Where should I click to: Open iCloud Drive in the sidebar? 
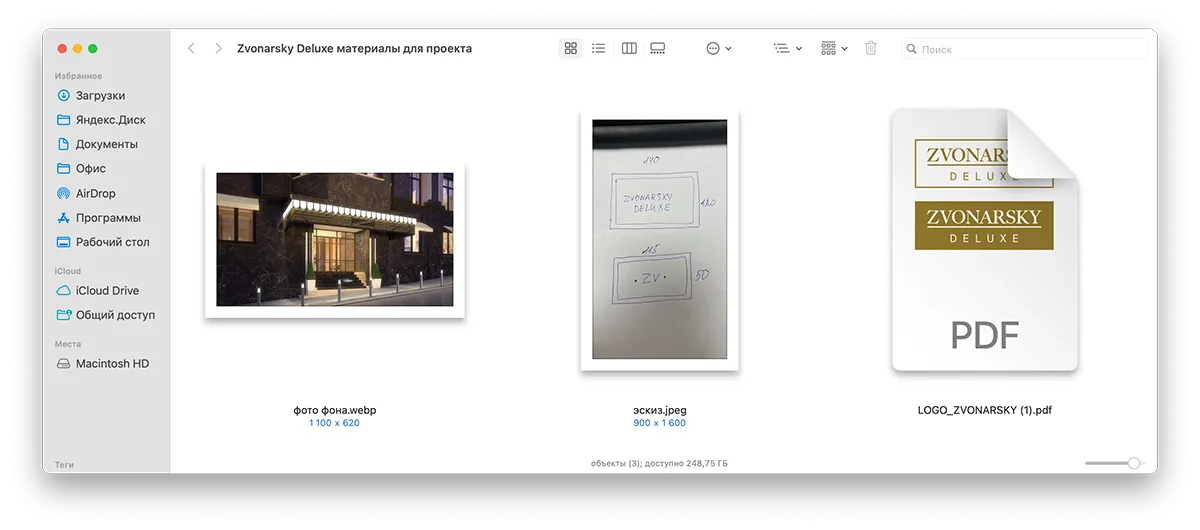106,291
